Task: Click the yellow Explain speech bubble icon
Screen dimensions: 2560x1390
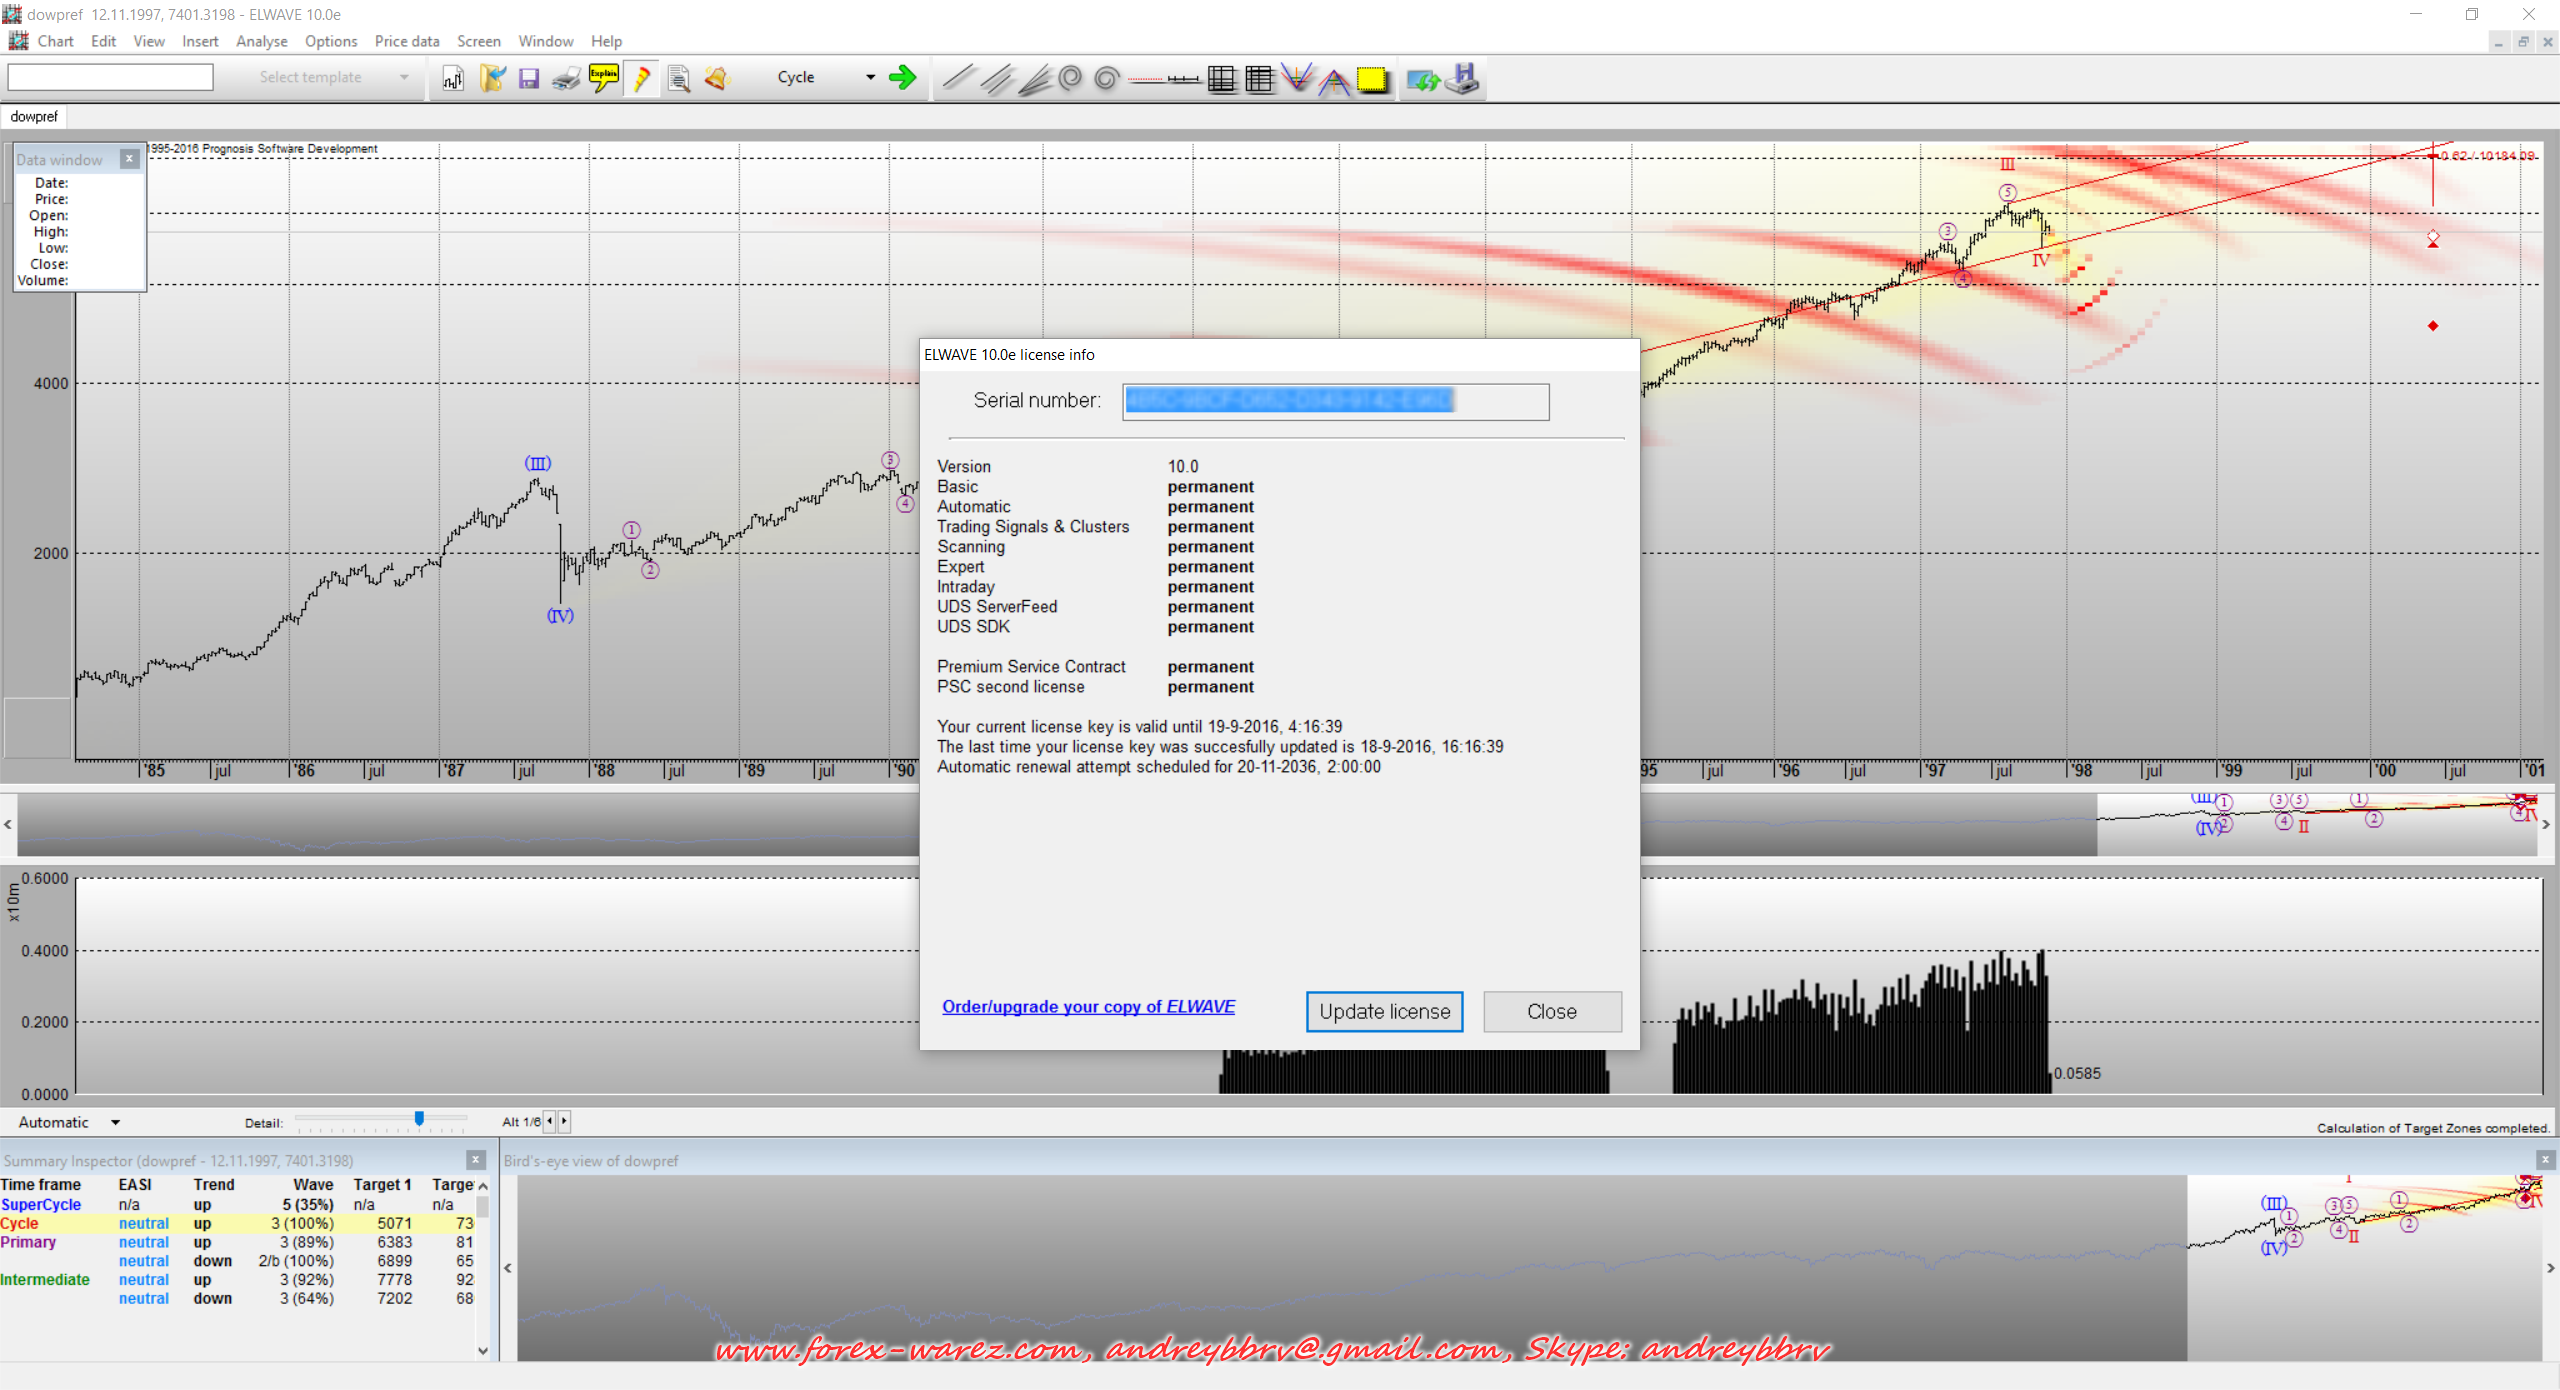Action: [x=604, y=78]
